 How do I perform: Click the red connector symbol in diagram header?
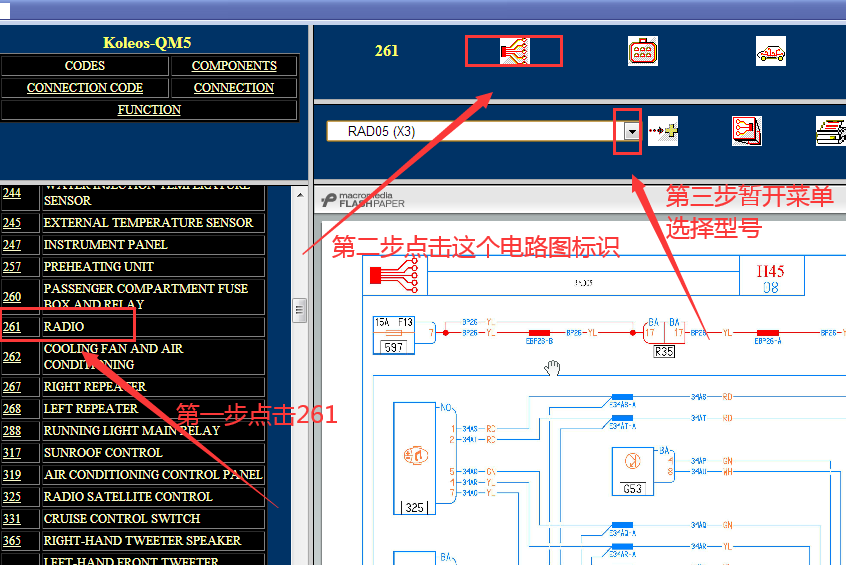coord(394,275)
